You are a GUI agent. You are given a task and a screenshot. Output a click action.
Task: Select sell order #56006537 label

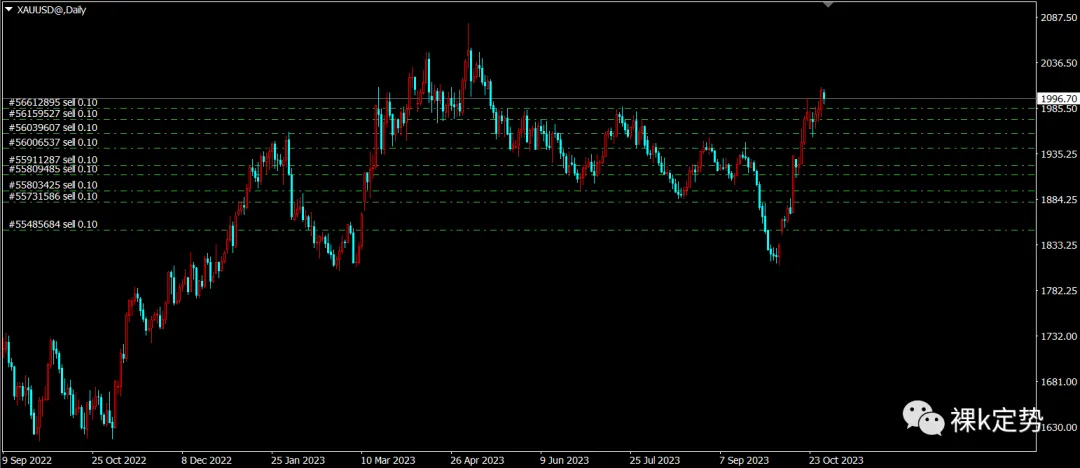(53, 143)
